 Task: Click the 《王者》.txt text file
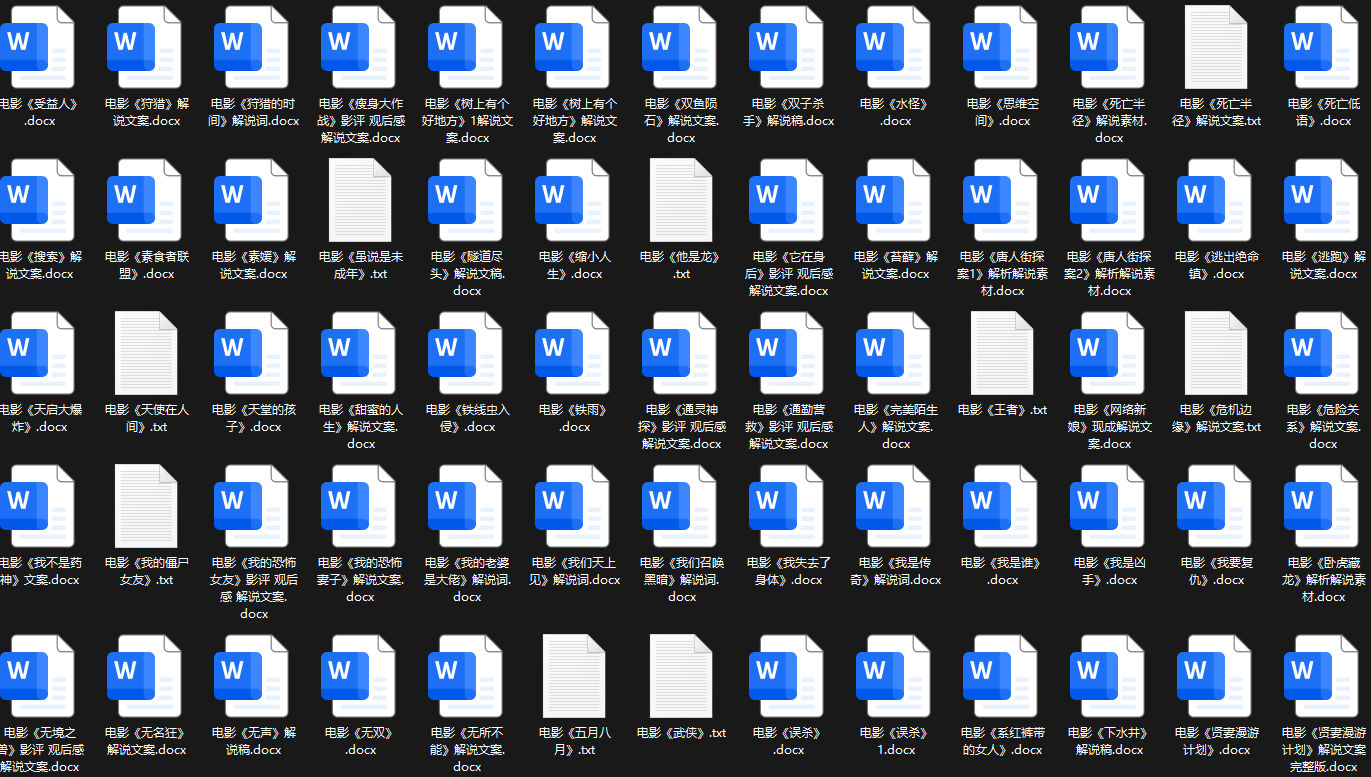1001,351
